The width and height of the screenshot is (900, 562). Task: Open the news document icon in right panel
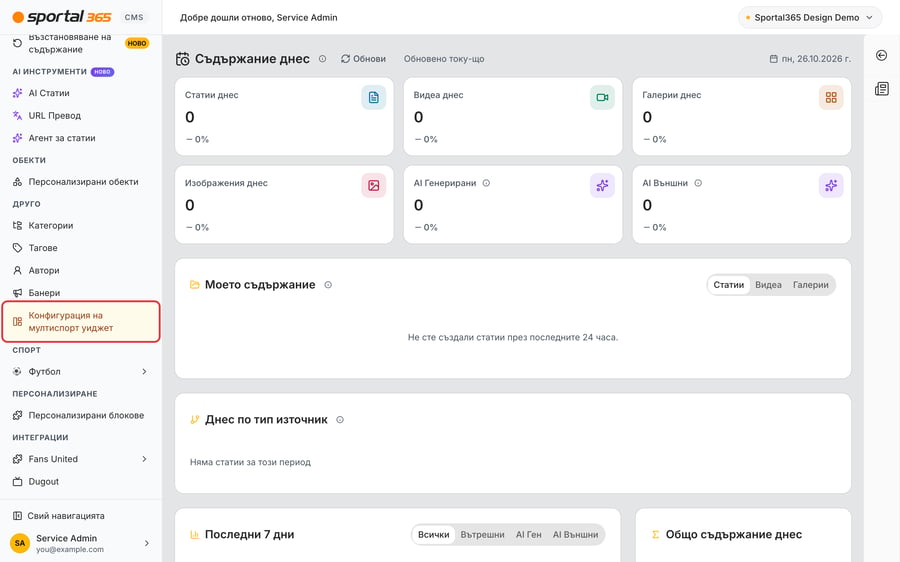click(882, 88)
